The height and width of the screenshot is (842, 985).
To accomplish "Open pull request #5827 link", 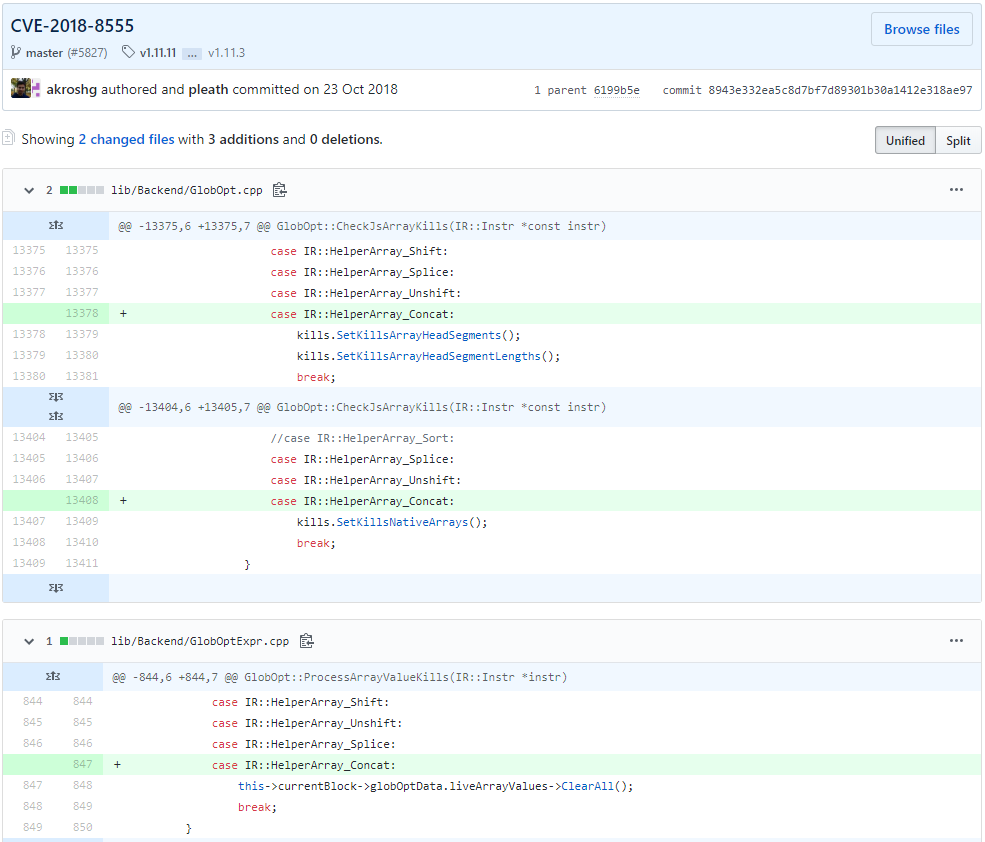I will [x=87, y=53].
